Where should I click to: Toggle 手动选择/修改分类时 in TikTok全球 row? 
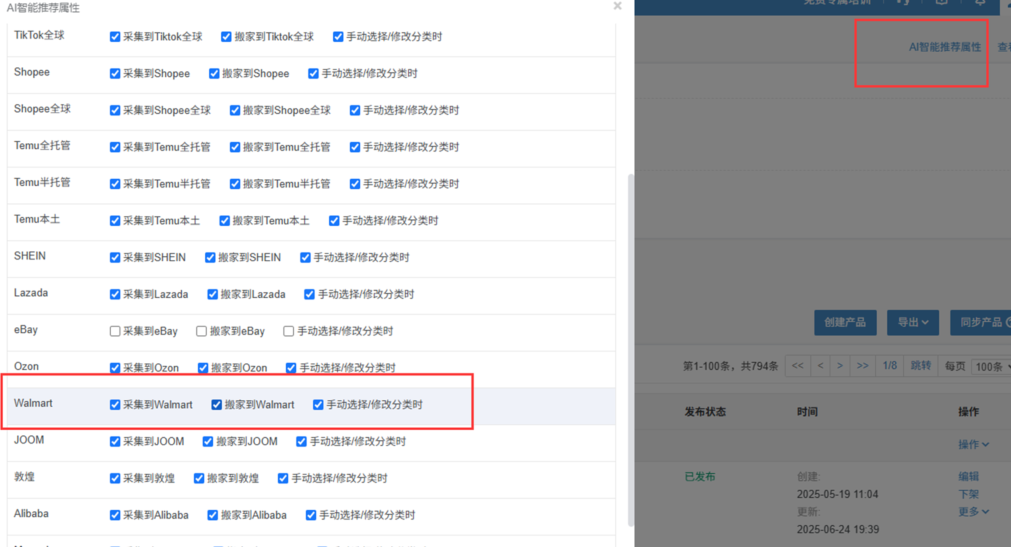338,37
